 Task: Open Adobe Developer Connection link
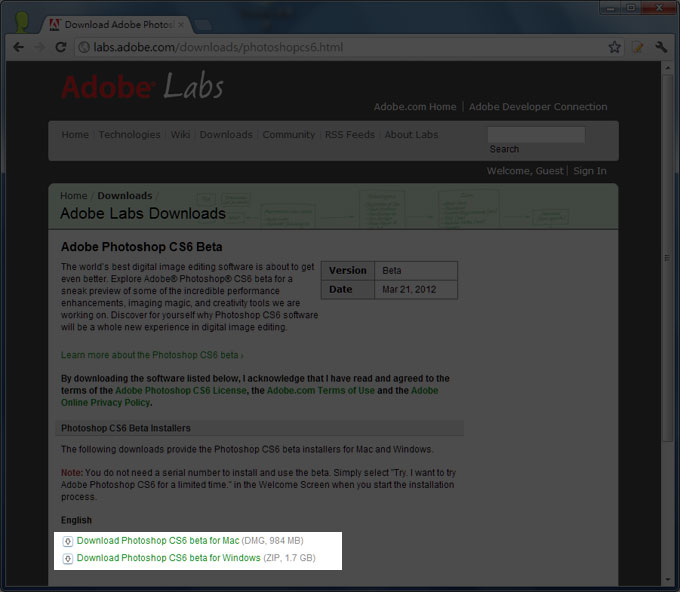pos(538,107)
